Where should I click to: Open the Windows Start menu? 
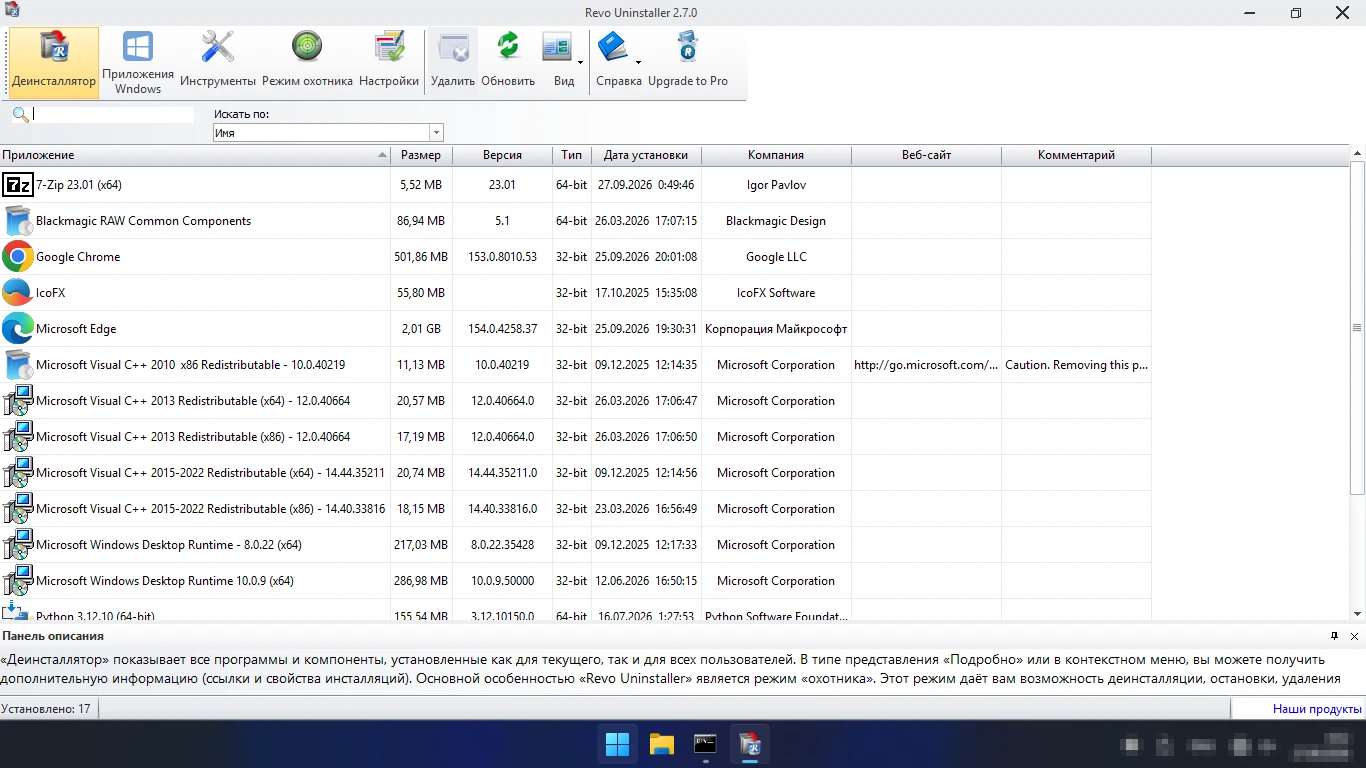point(618,744)
